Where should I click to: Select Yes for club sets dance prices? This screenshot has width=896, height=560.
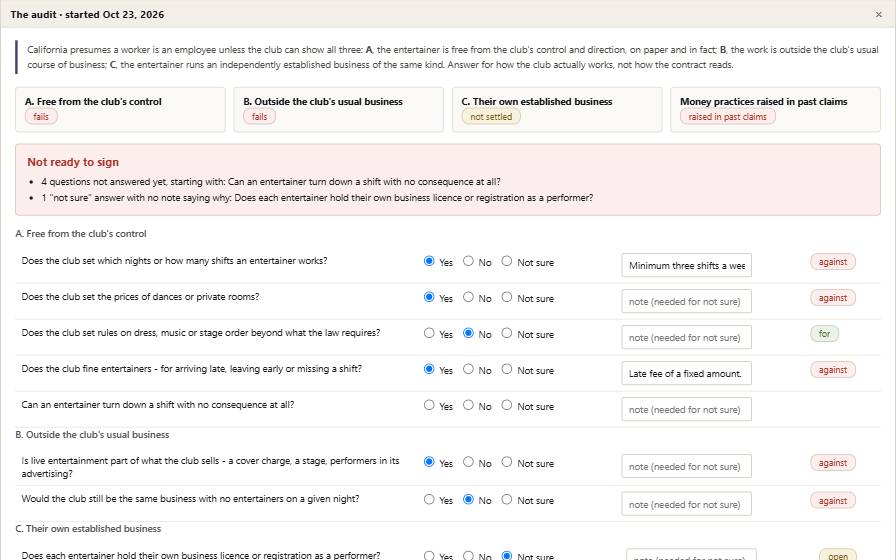(x=429, y=297)
